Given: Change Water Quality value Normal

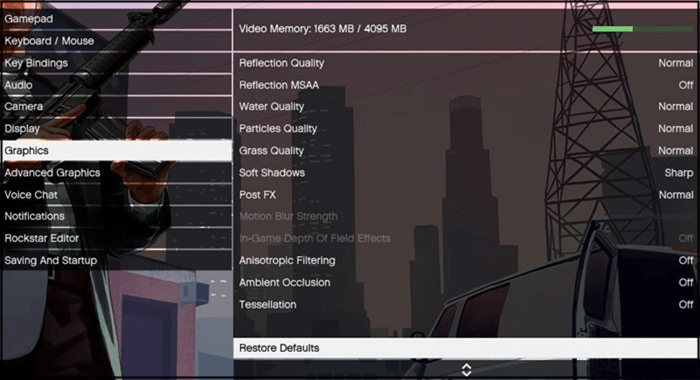Looking at the screenshot, I should (x=675, y=107).
